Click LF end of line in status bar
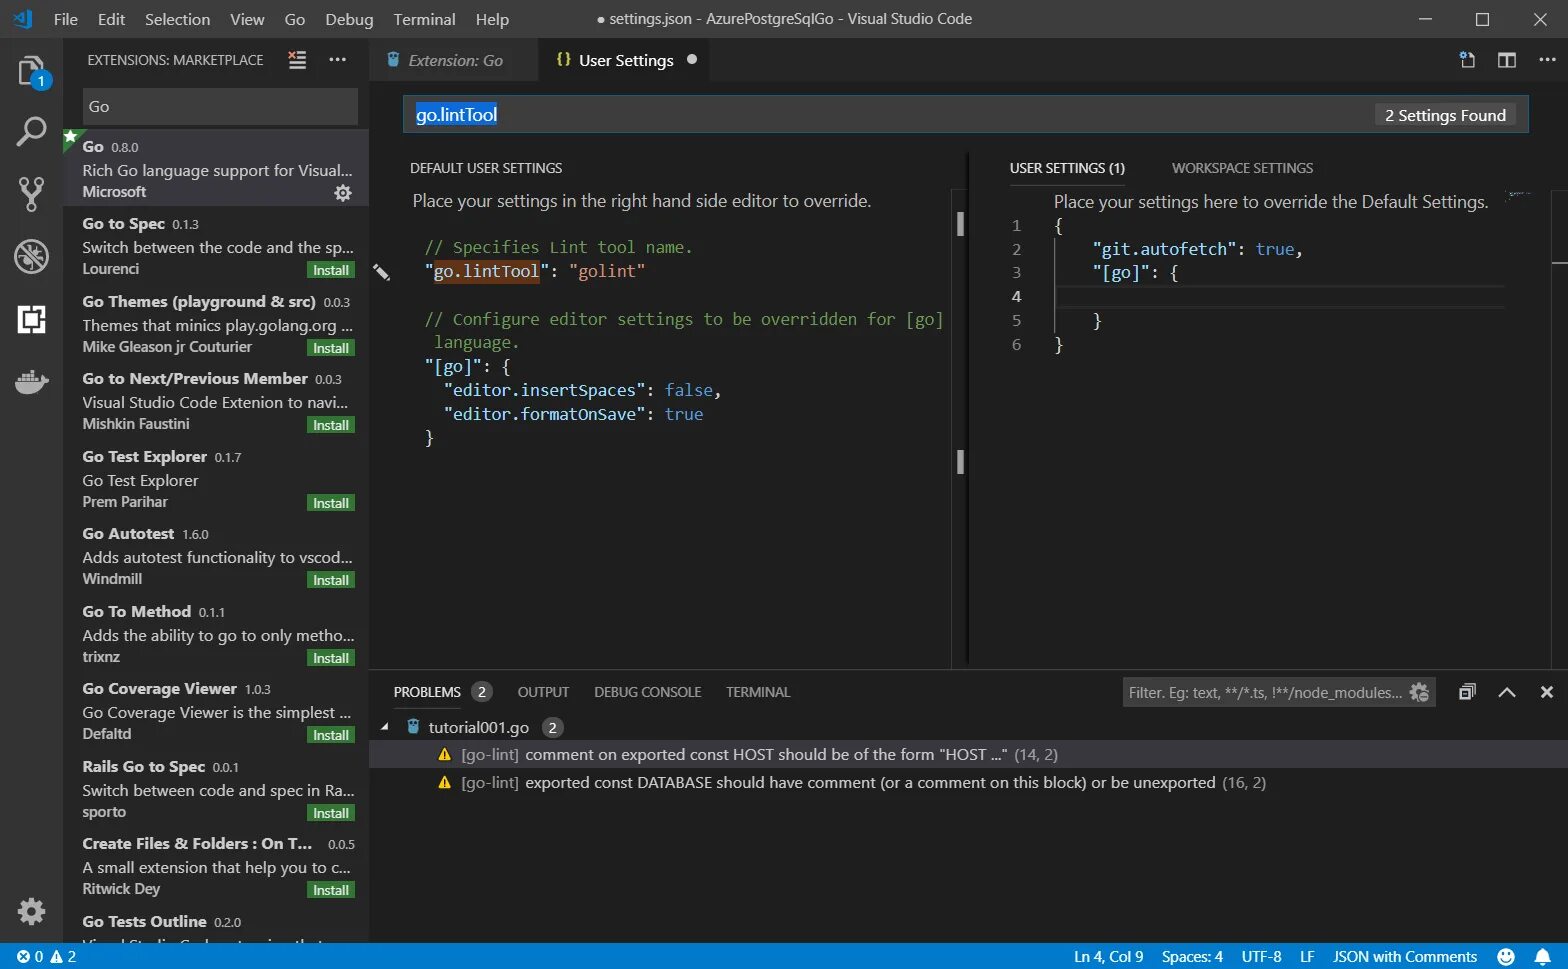Image resolution: width=1568 pixels, height=969 pixels. coord(1307,957)
